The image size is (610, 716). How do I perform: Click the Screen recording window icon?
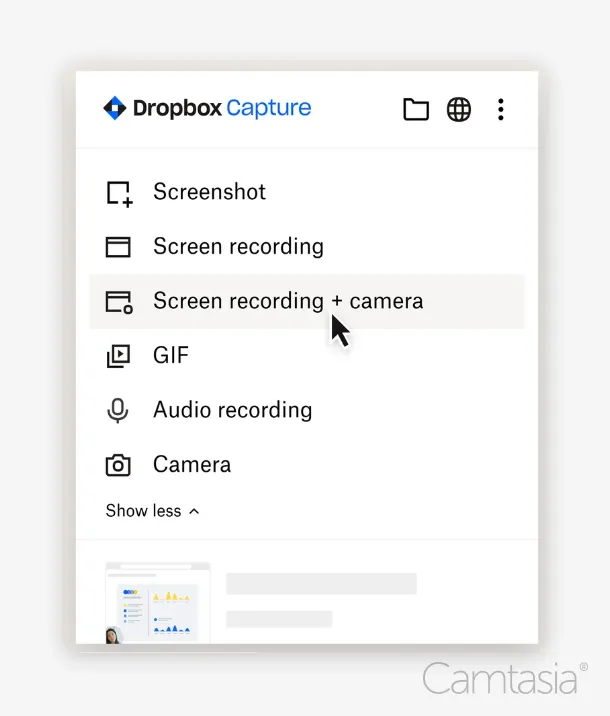coord(118,247)
